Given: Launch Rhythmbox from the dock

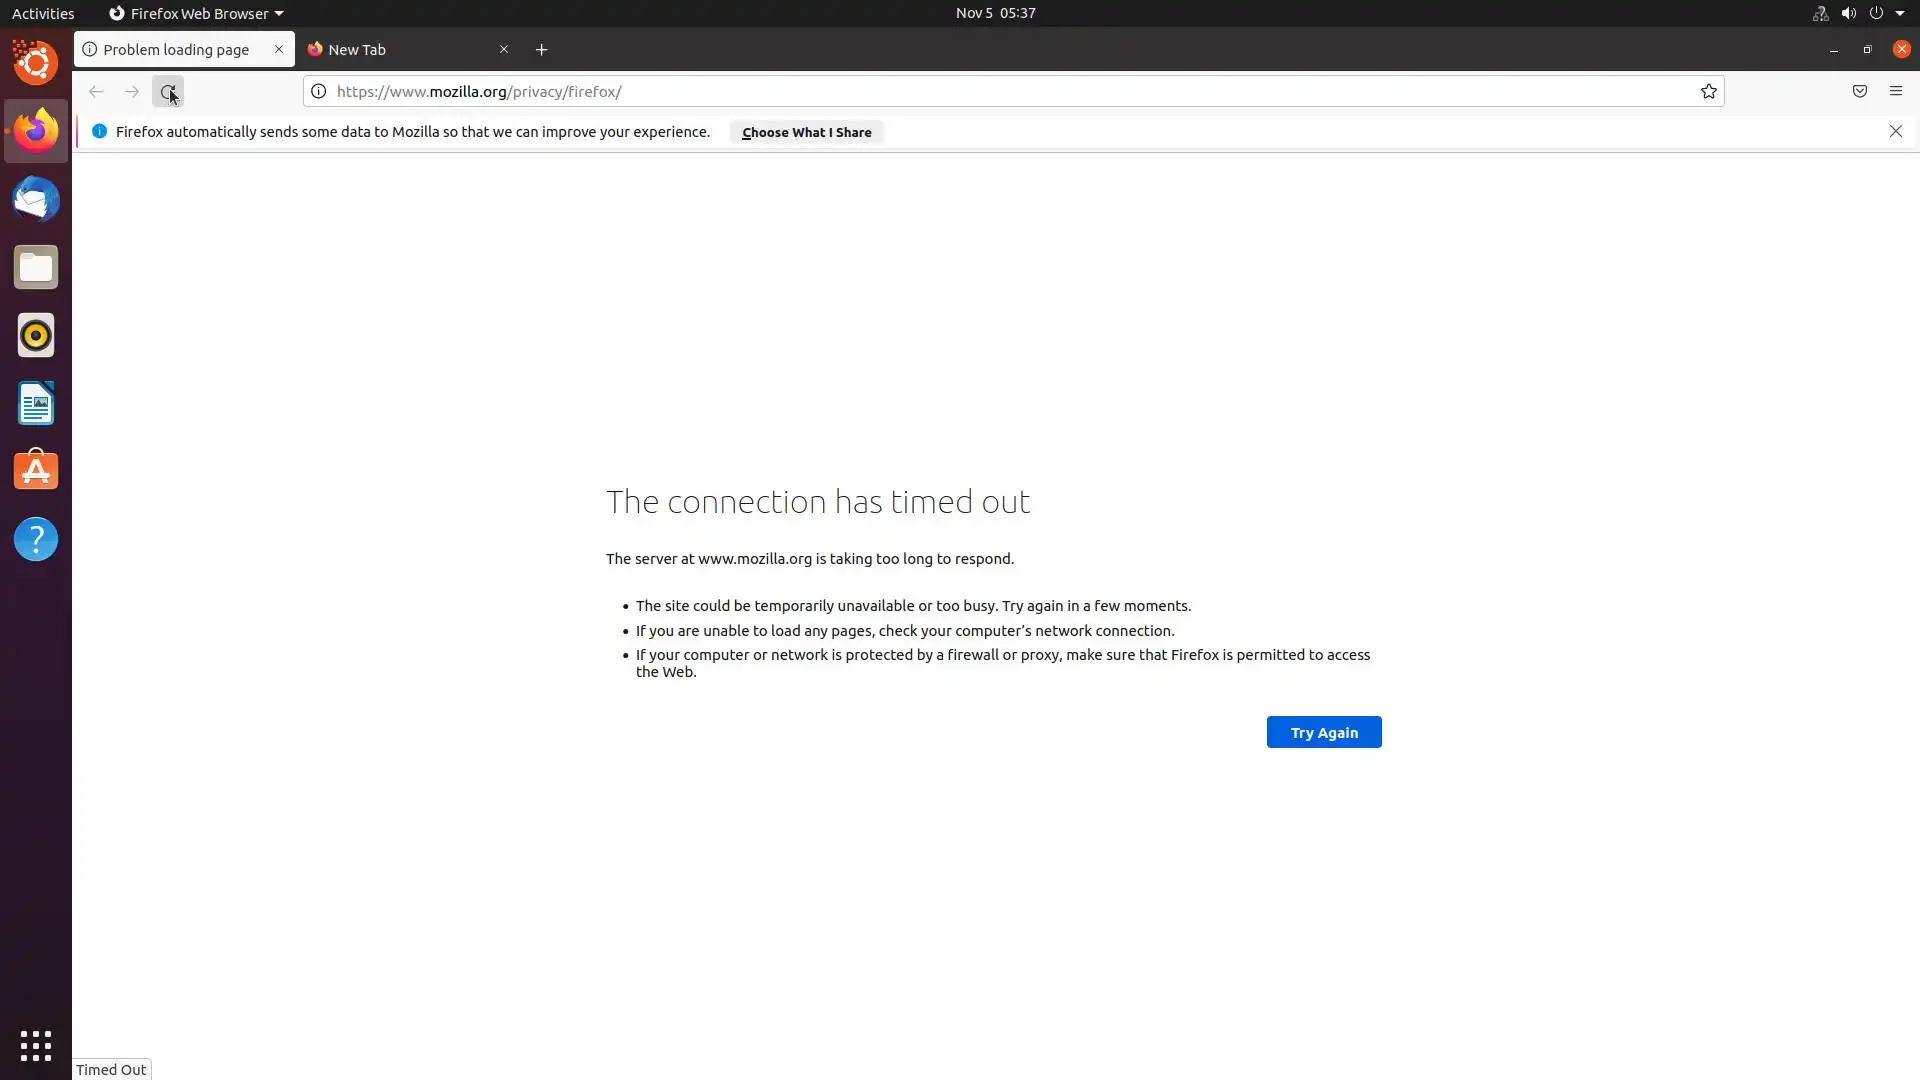Looking at the screenshot, I should click(x=36, y=335).
